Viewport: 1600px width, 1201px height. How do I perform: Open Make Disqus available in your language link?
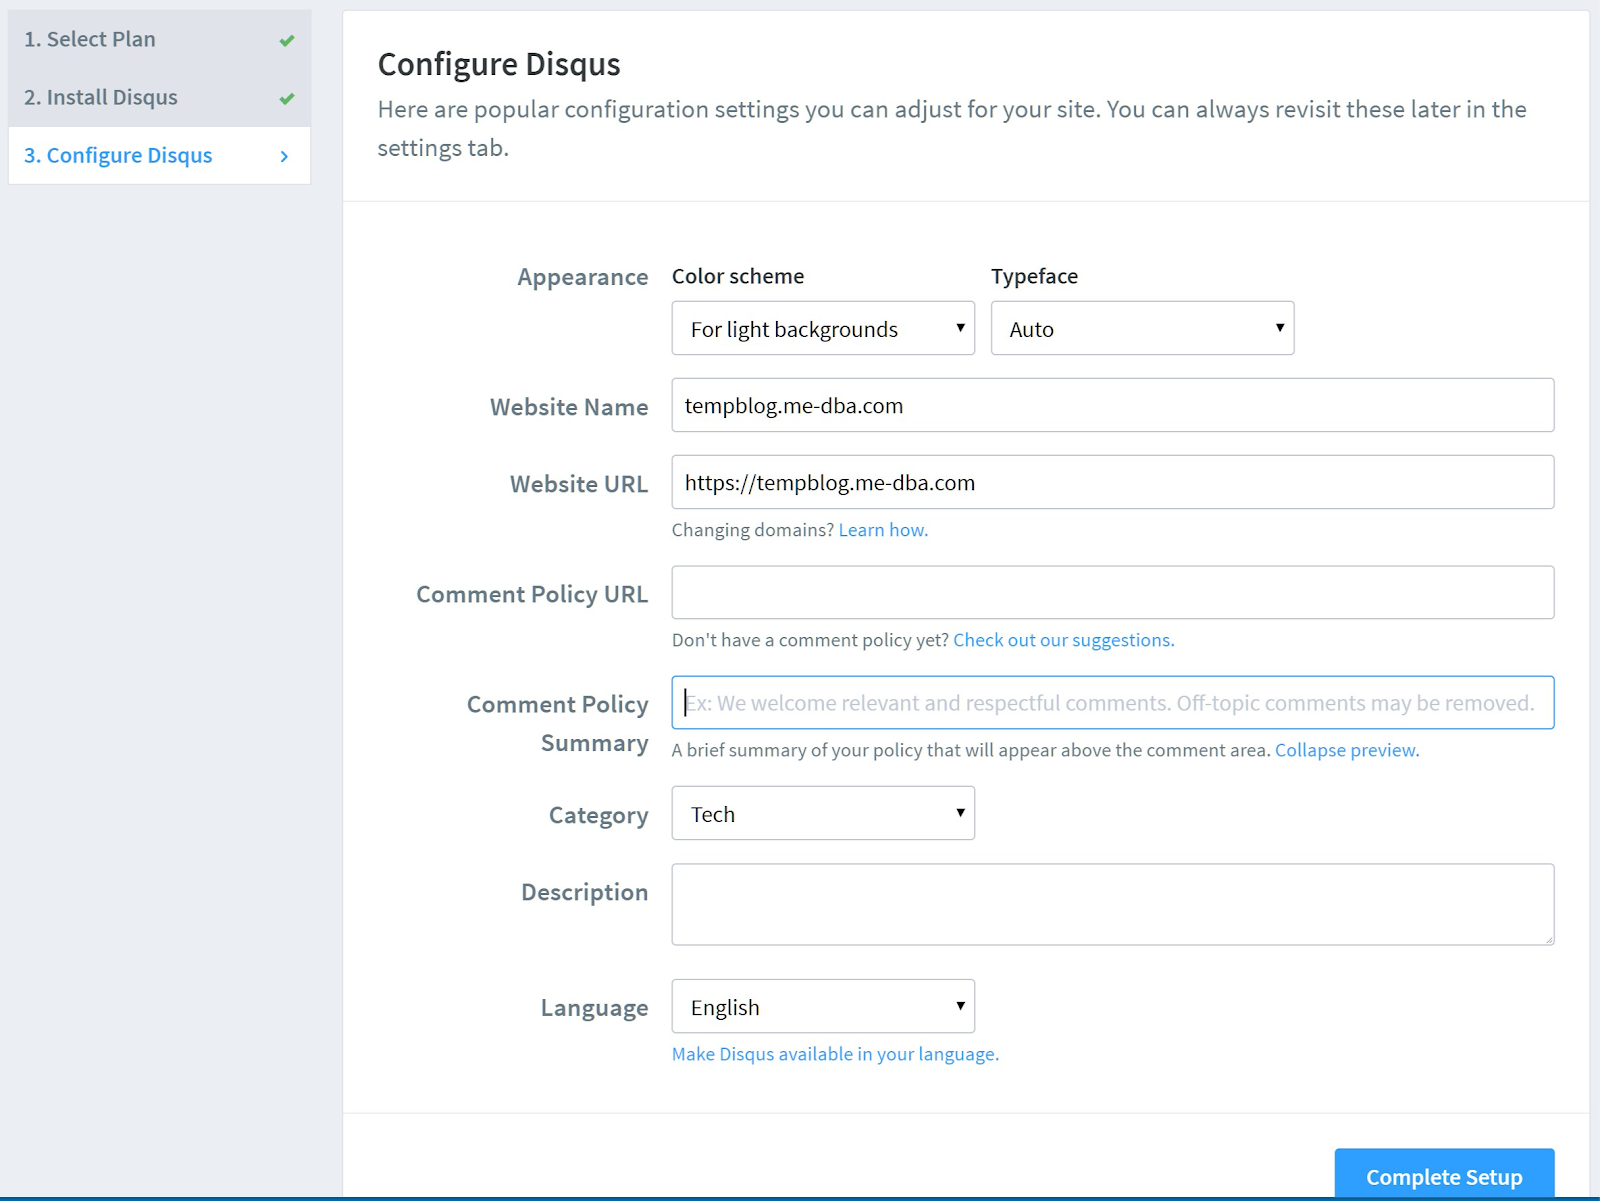pyautogui.click(x=835, y=1054)
